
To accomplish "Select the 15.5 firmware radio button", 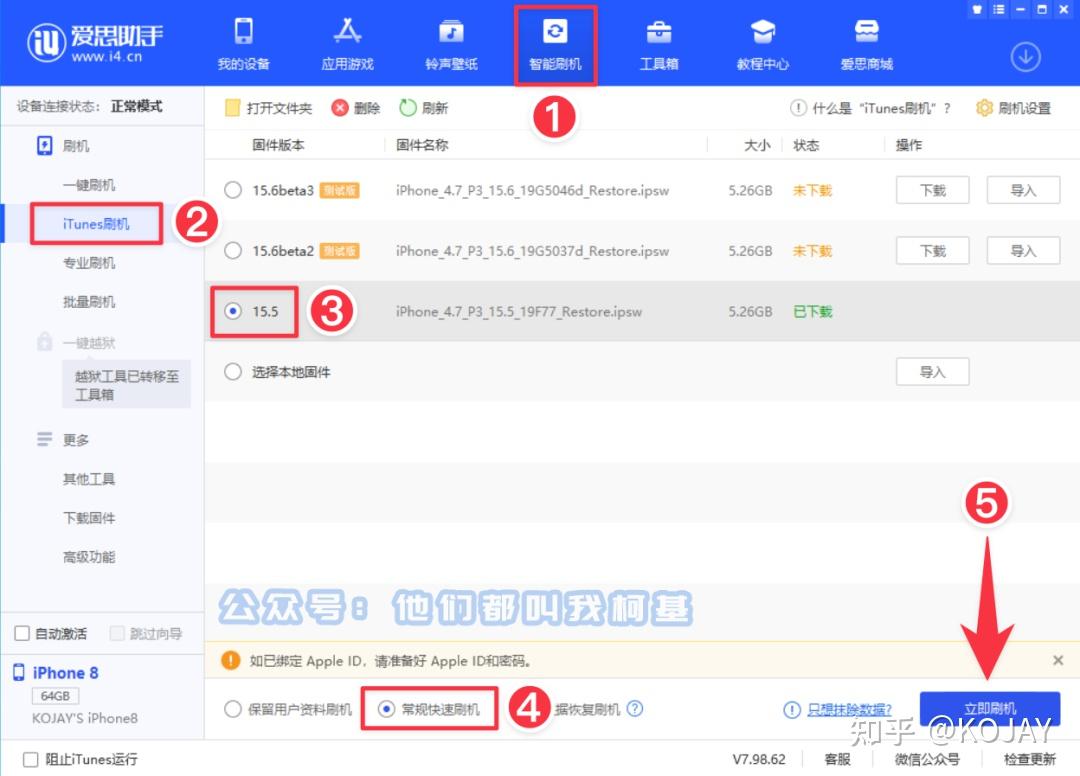I will [x=233, y=311].
